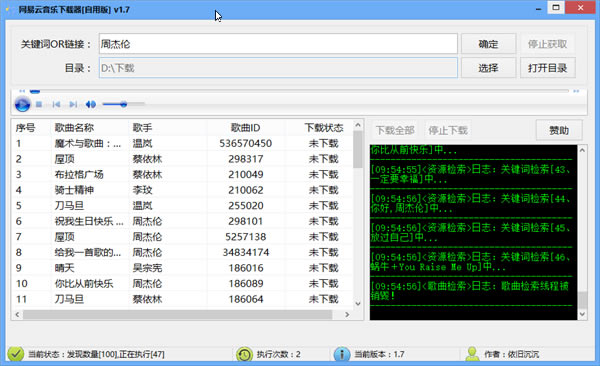The height and width of the screenshot is (366, 600).
Task: Click the directory field showing D:\下载
Action: click(278, 68)
